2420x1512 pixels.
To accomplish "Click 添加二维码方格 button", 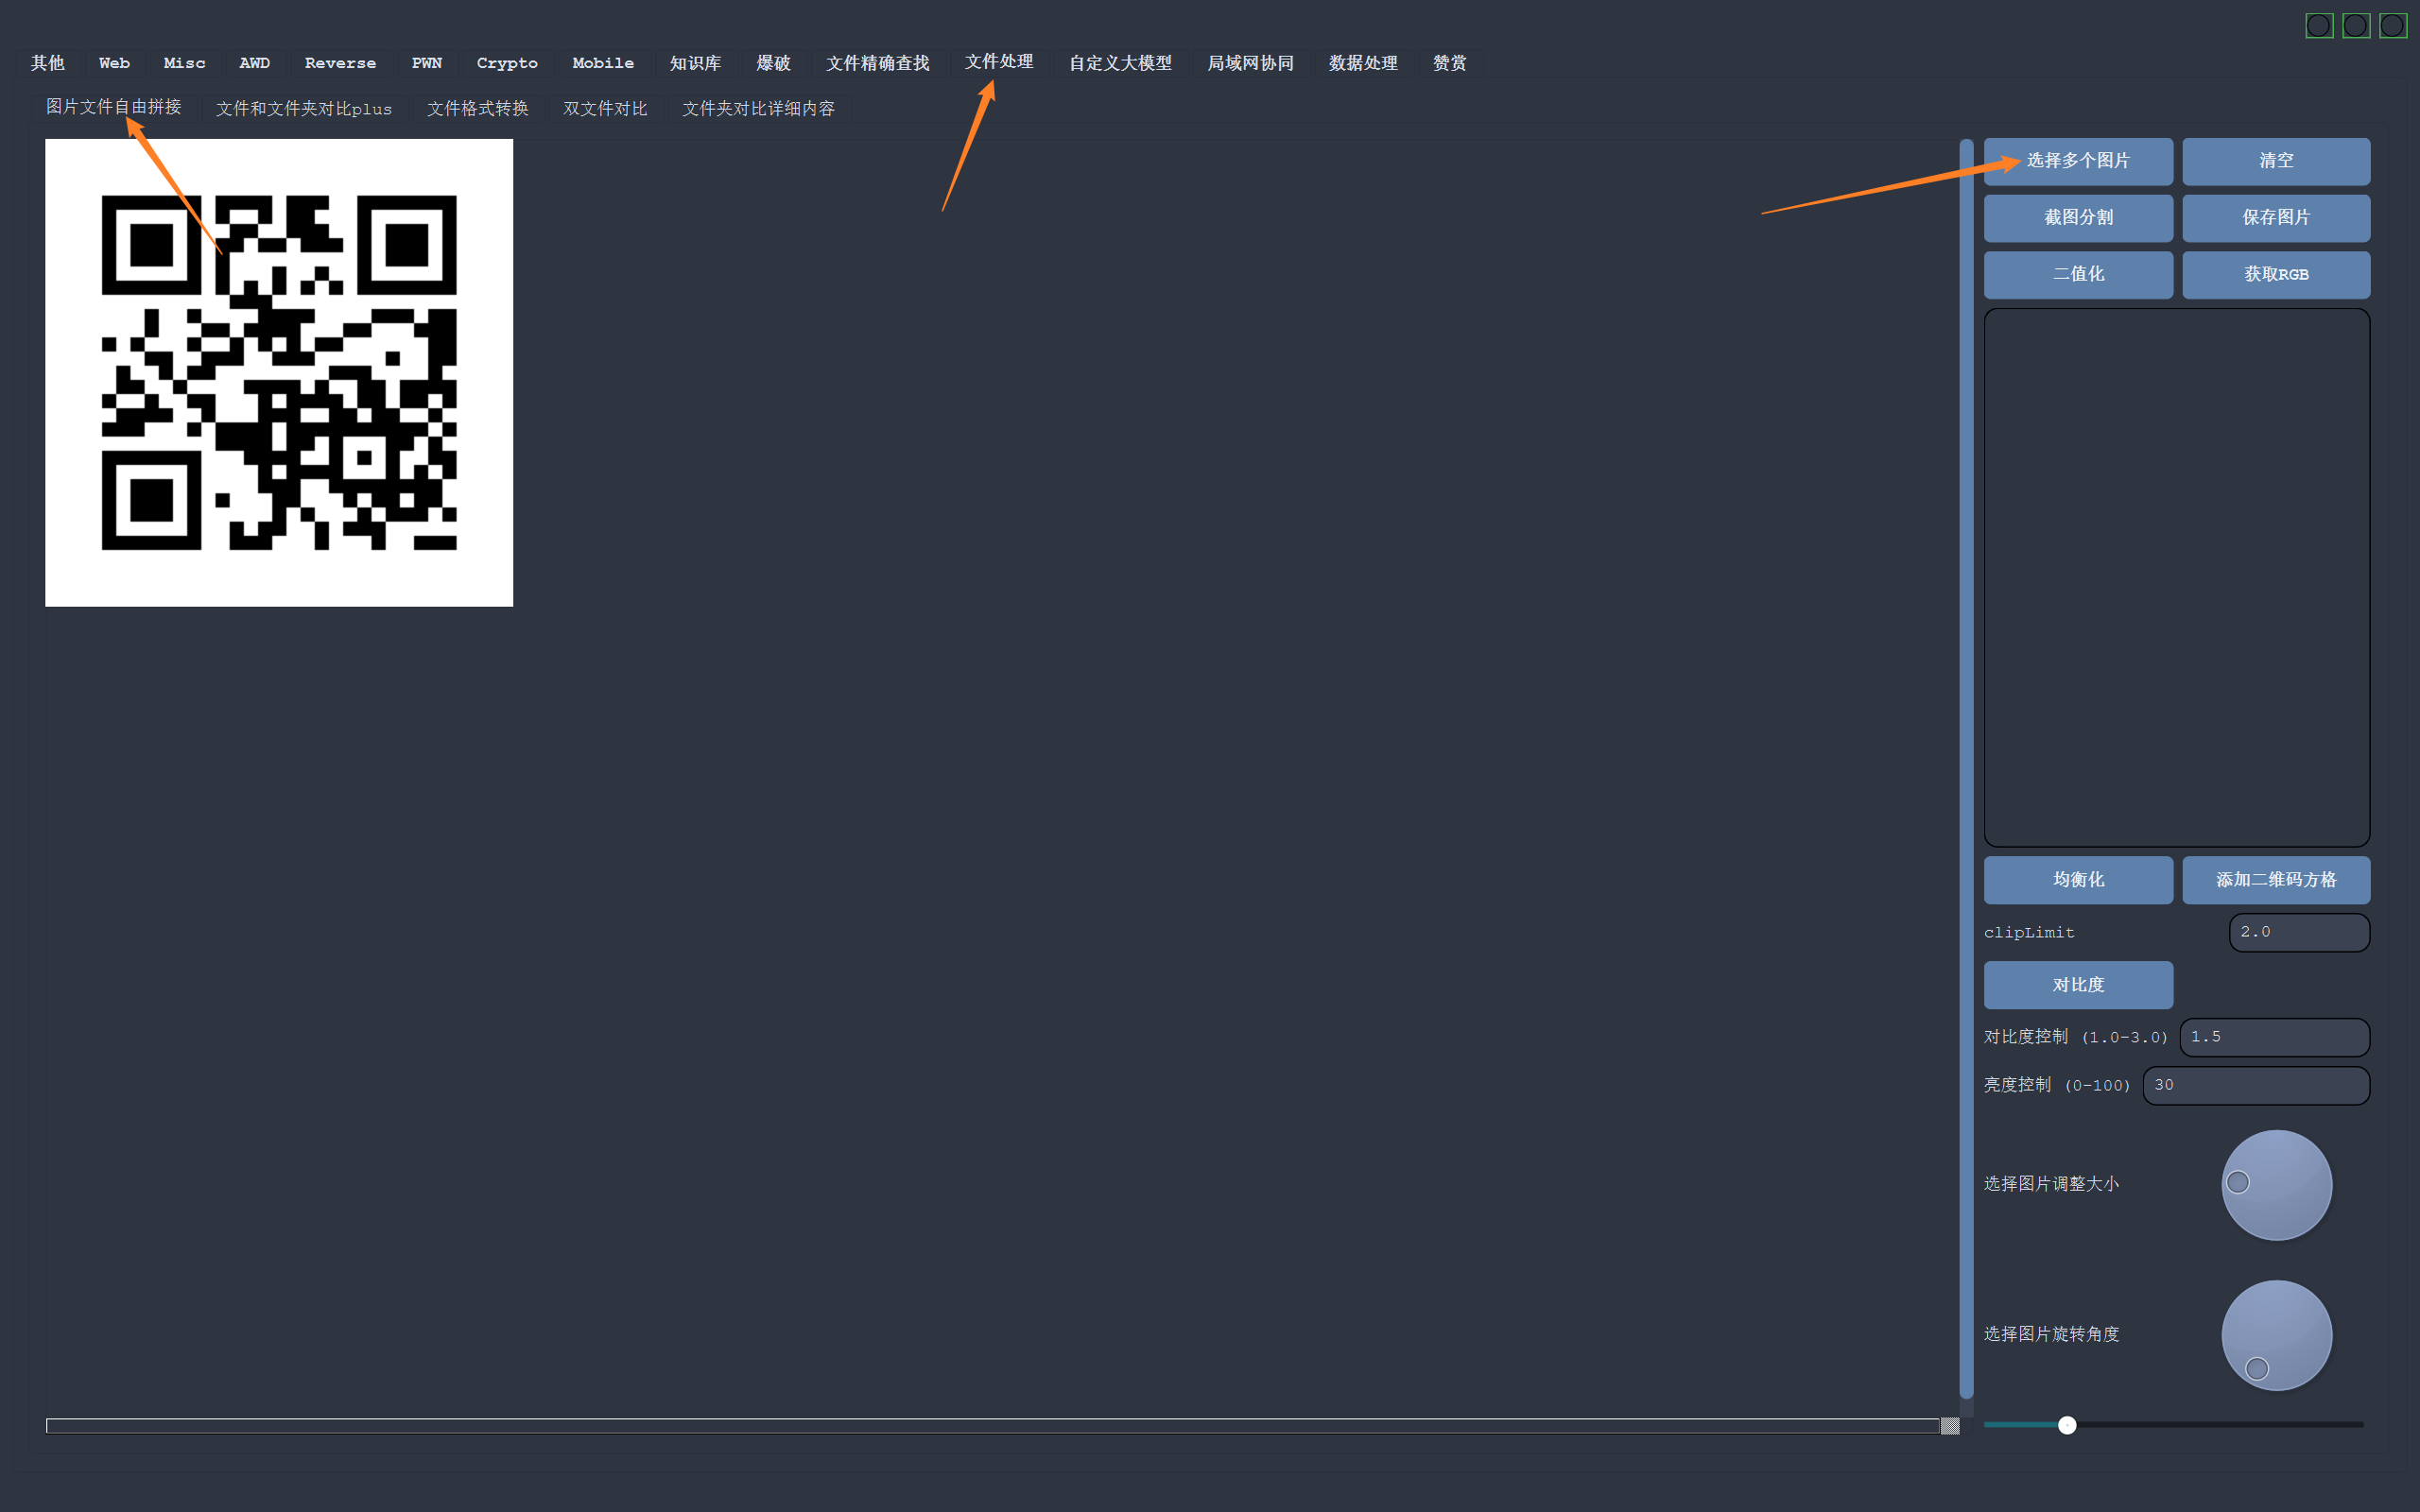I will point(2276,880).
